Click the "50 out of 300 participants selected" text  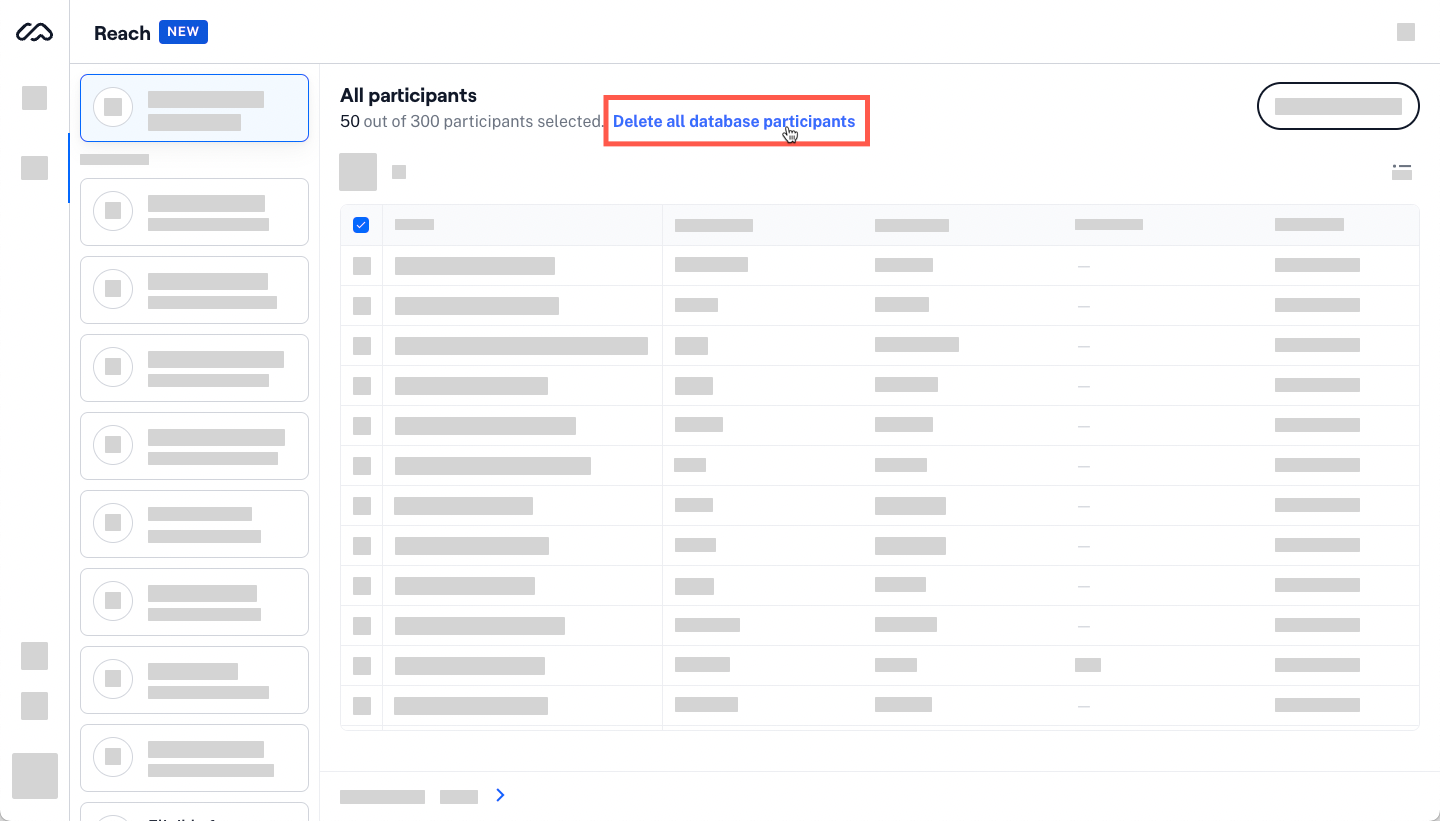pos(471,122)
